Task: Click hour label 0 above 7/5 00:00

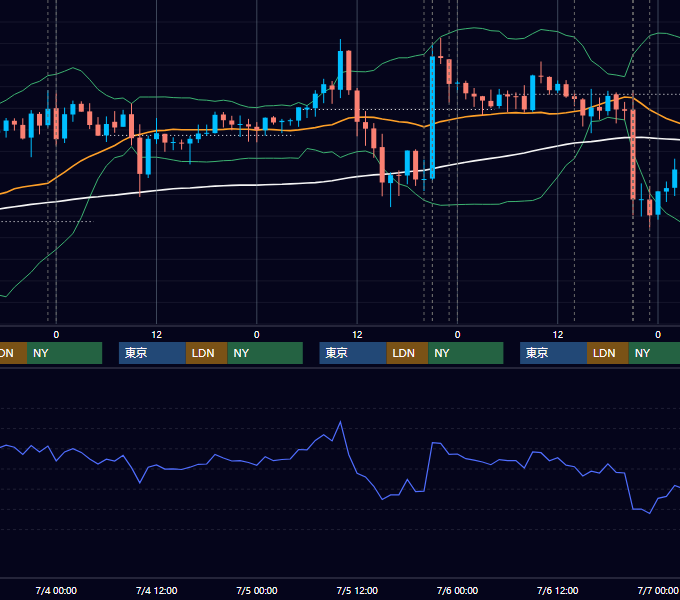Action: [257, 335]
